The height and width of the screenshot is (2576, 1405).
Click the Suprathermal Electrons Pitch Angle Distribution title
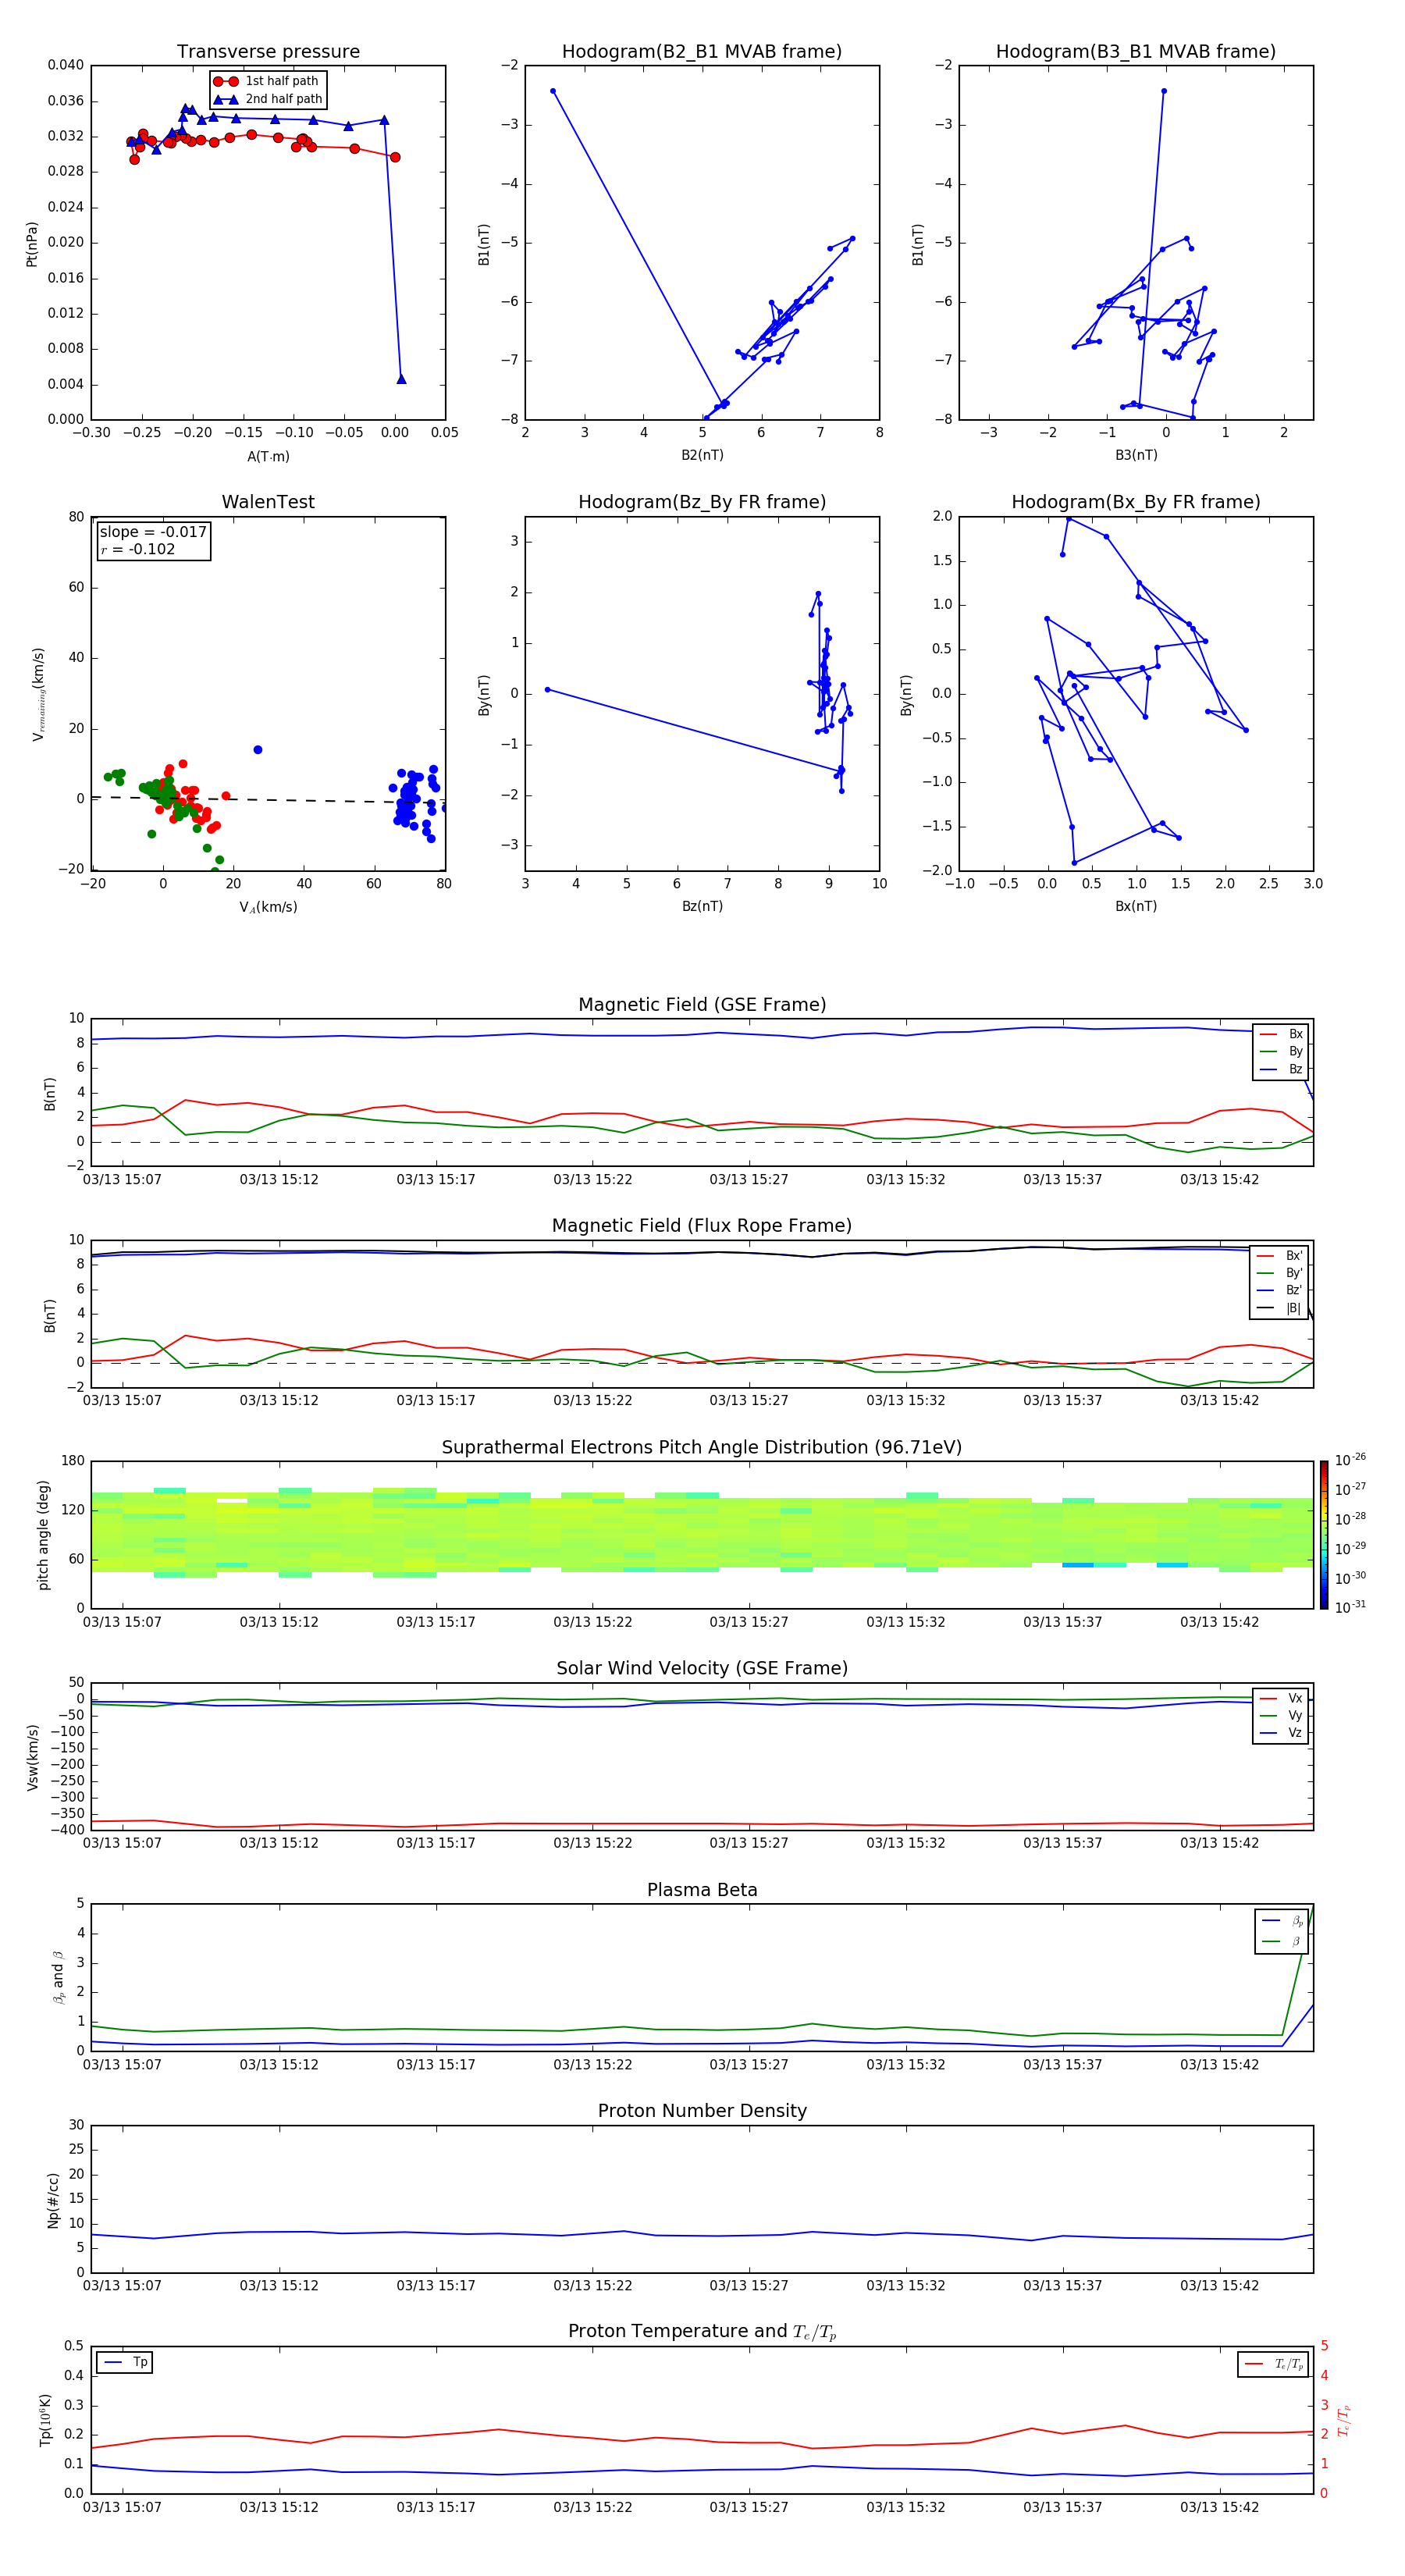pos(702,1448)
